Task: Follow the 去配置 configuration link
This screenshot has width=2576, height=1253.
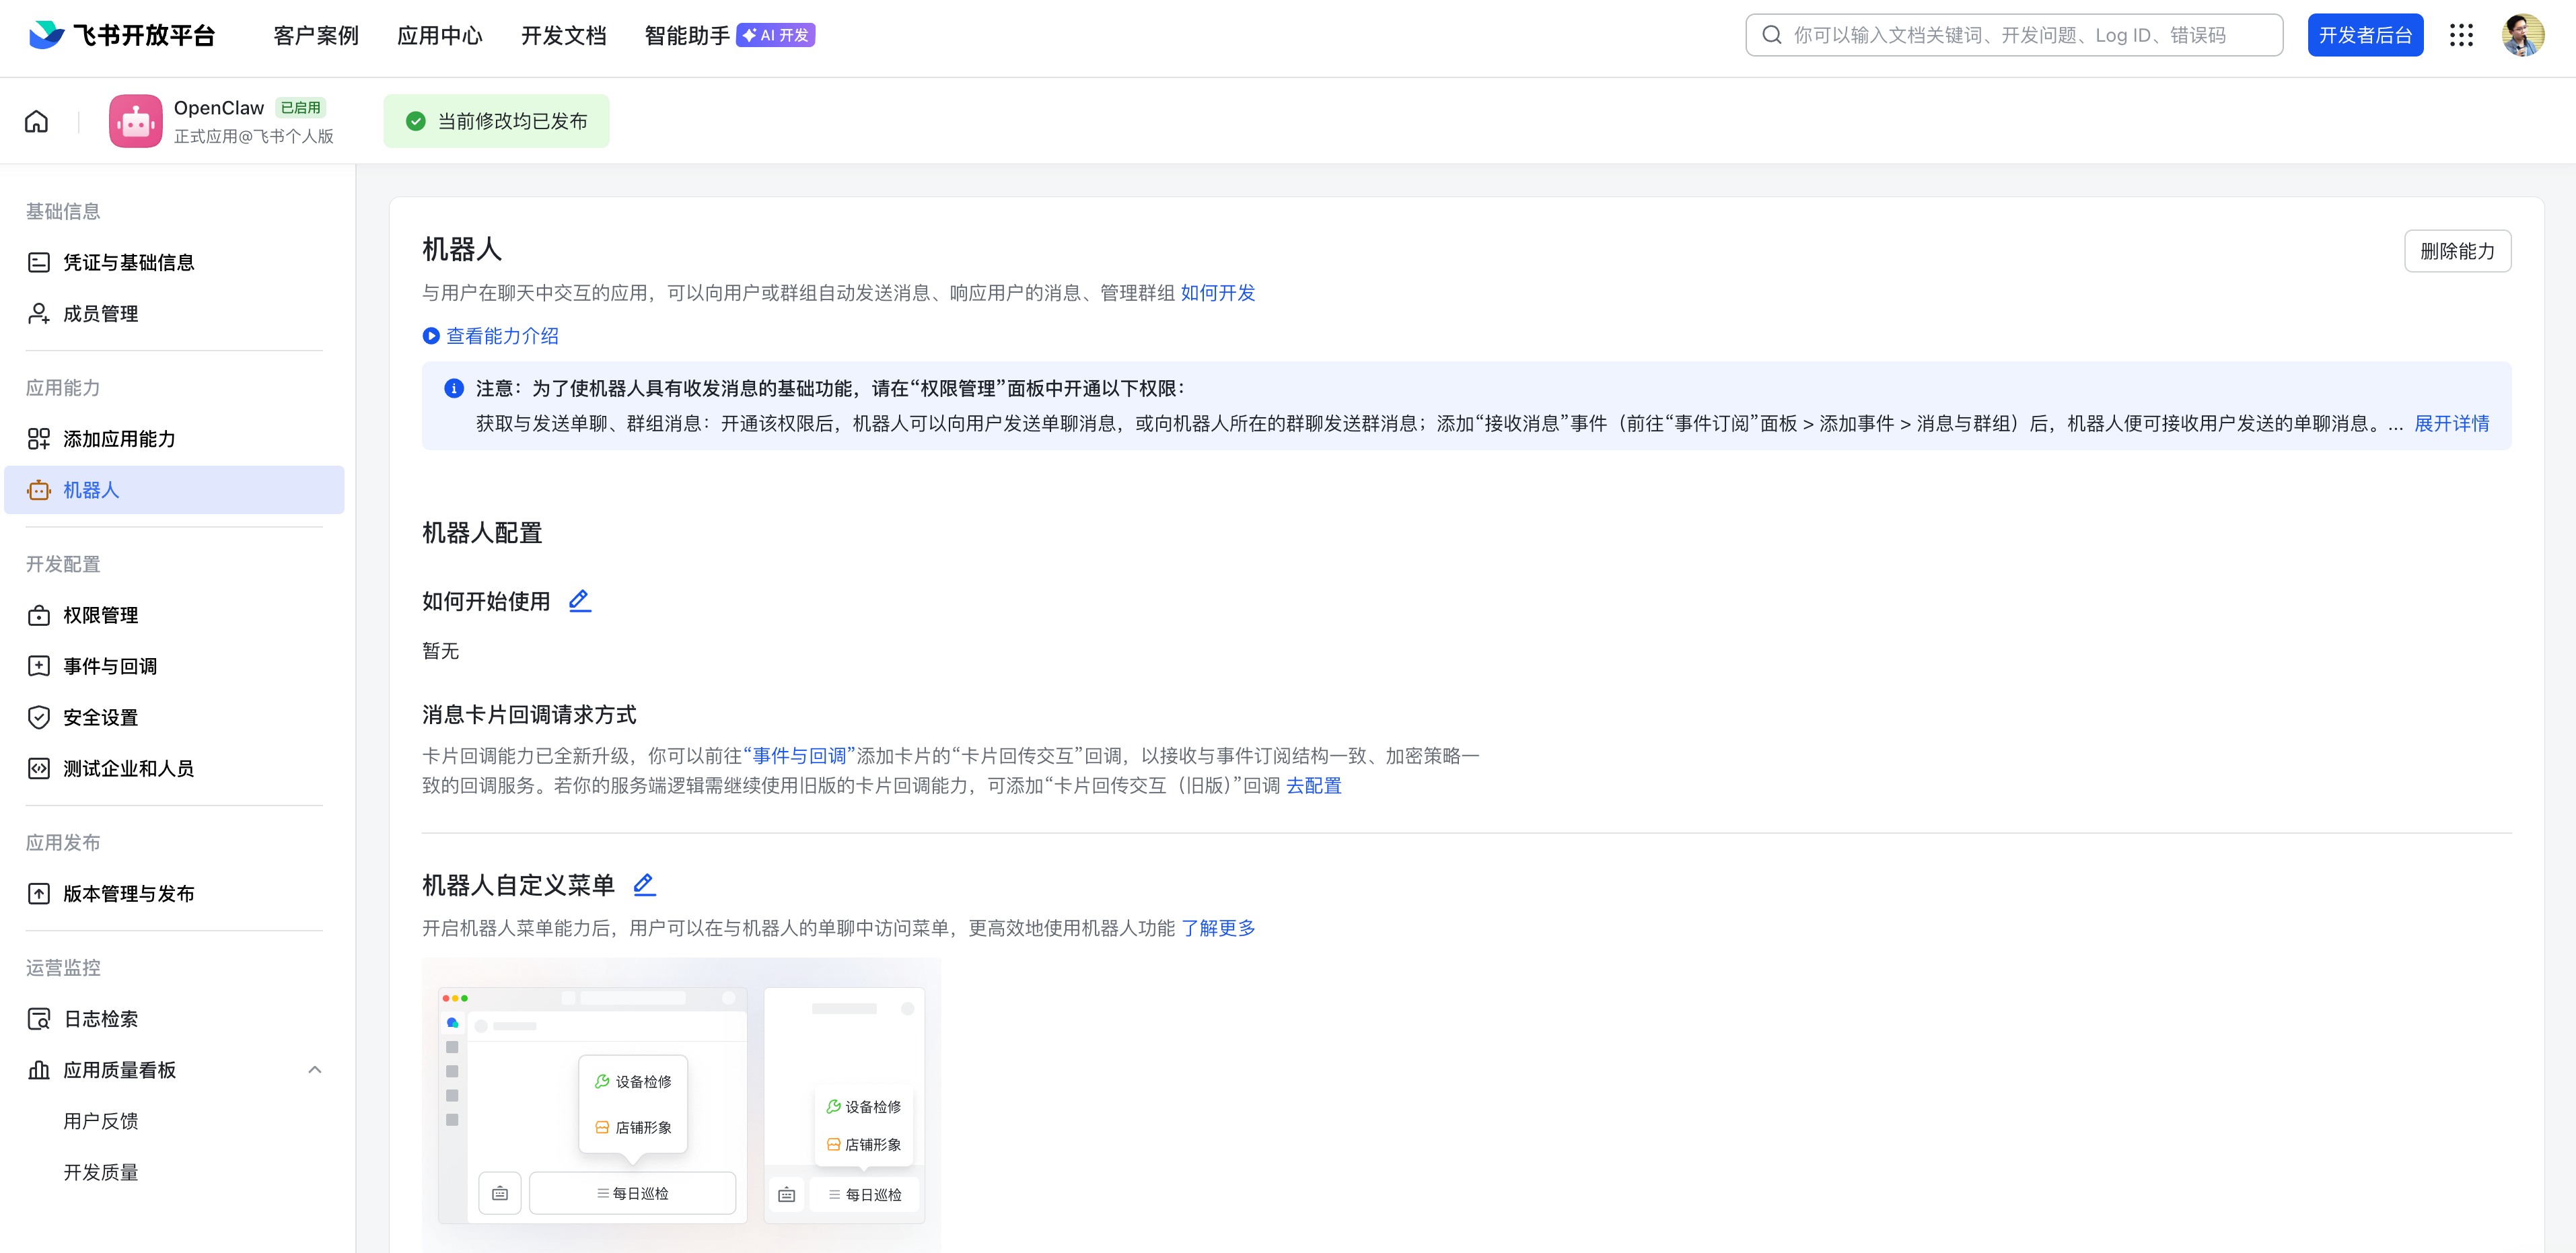Action: [x=1314, y=786]
